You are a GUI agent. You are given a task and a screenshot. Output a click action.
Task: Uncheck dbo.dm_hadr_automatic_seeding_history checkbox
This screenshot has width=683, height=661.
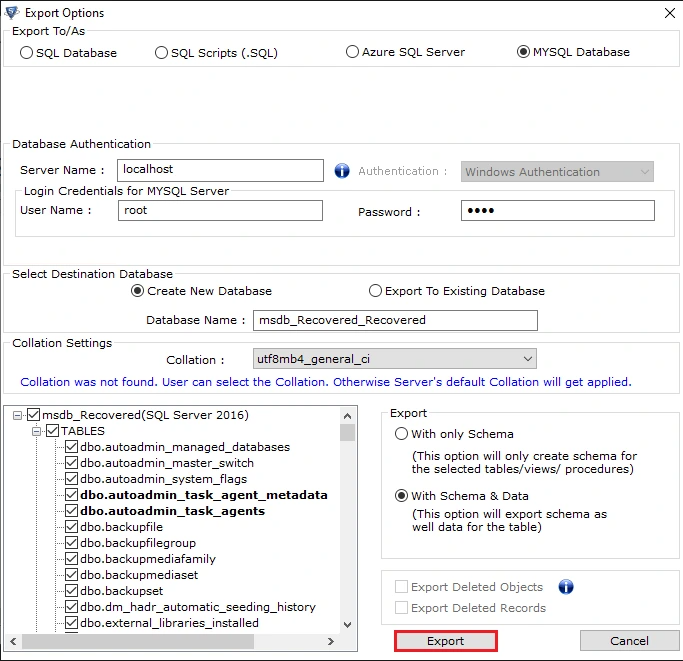point(71,607)
